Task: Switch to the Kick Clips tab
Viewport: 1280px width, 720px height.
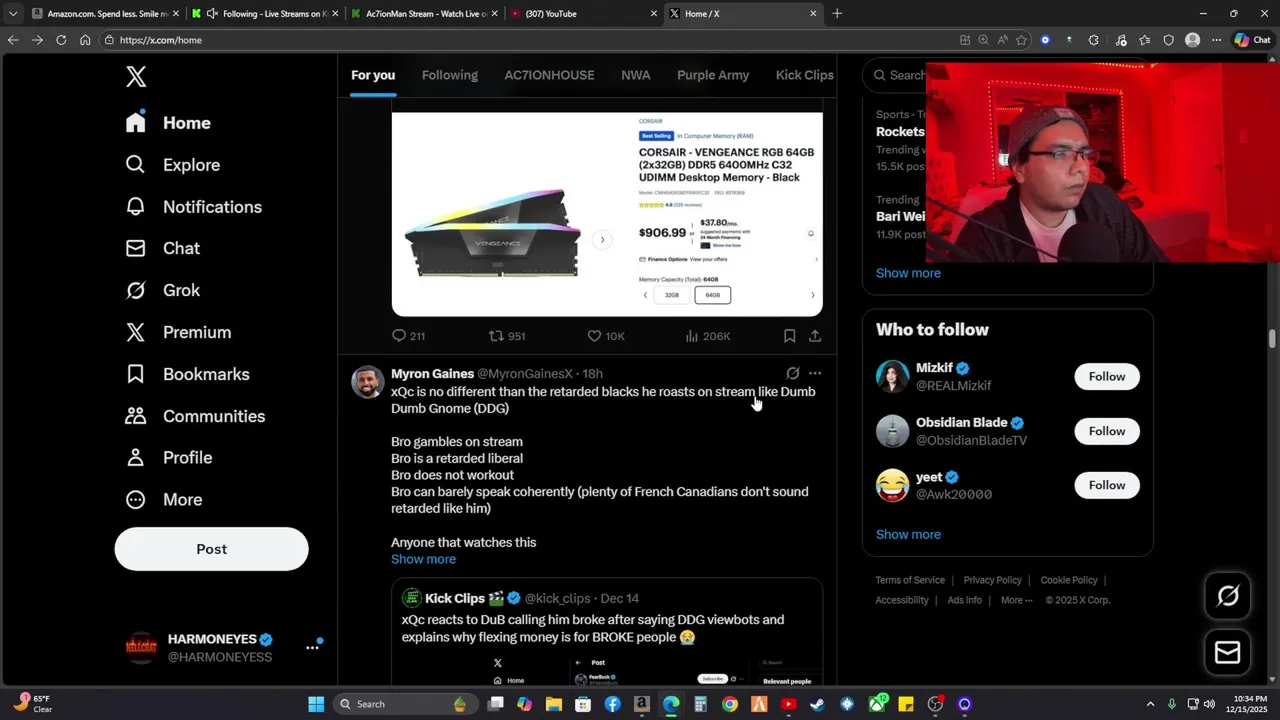Action: (805, 75)
